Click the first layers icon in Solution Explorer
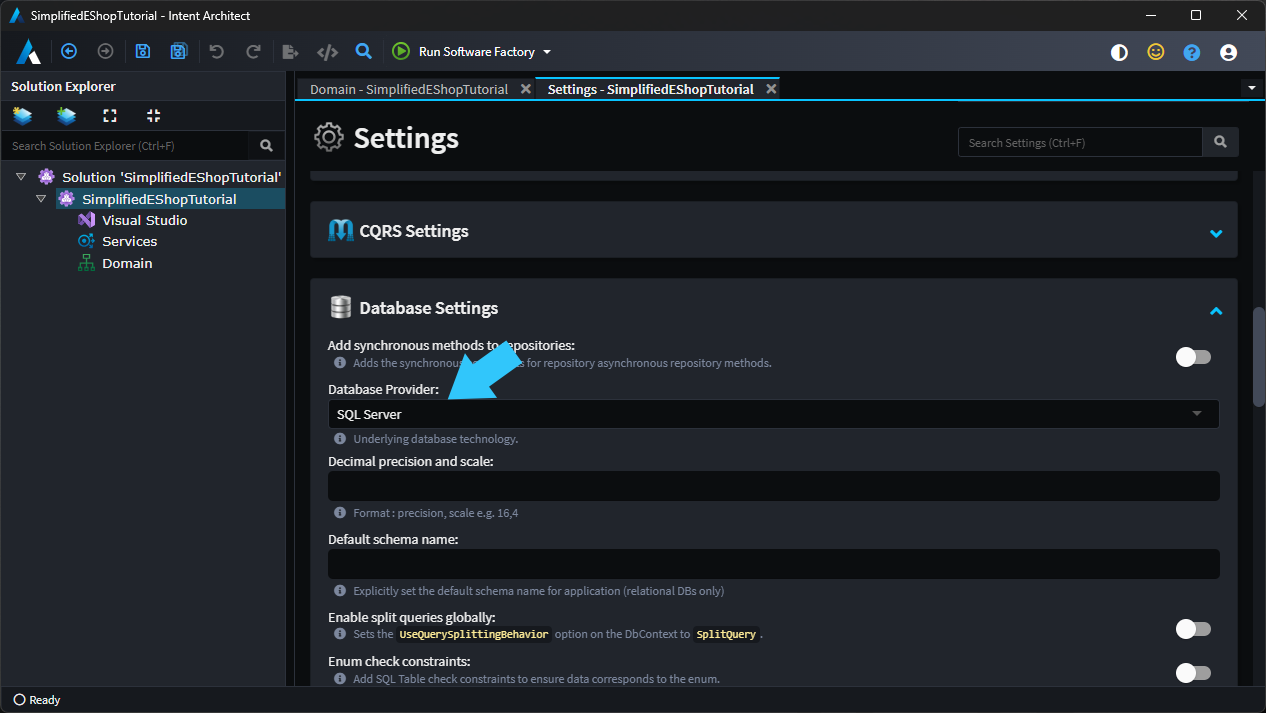Viewport: 1266px width, 713px height. click(22, 116)
